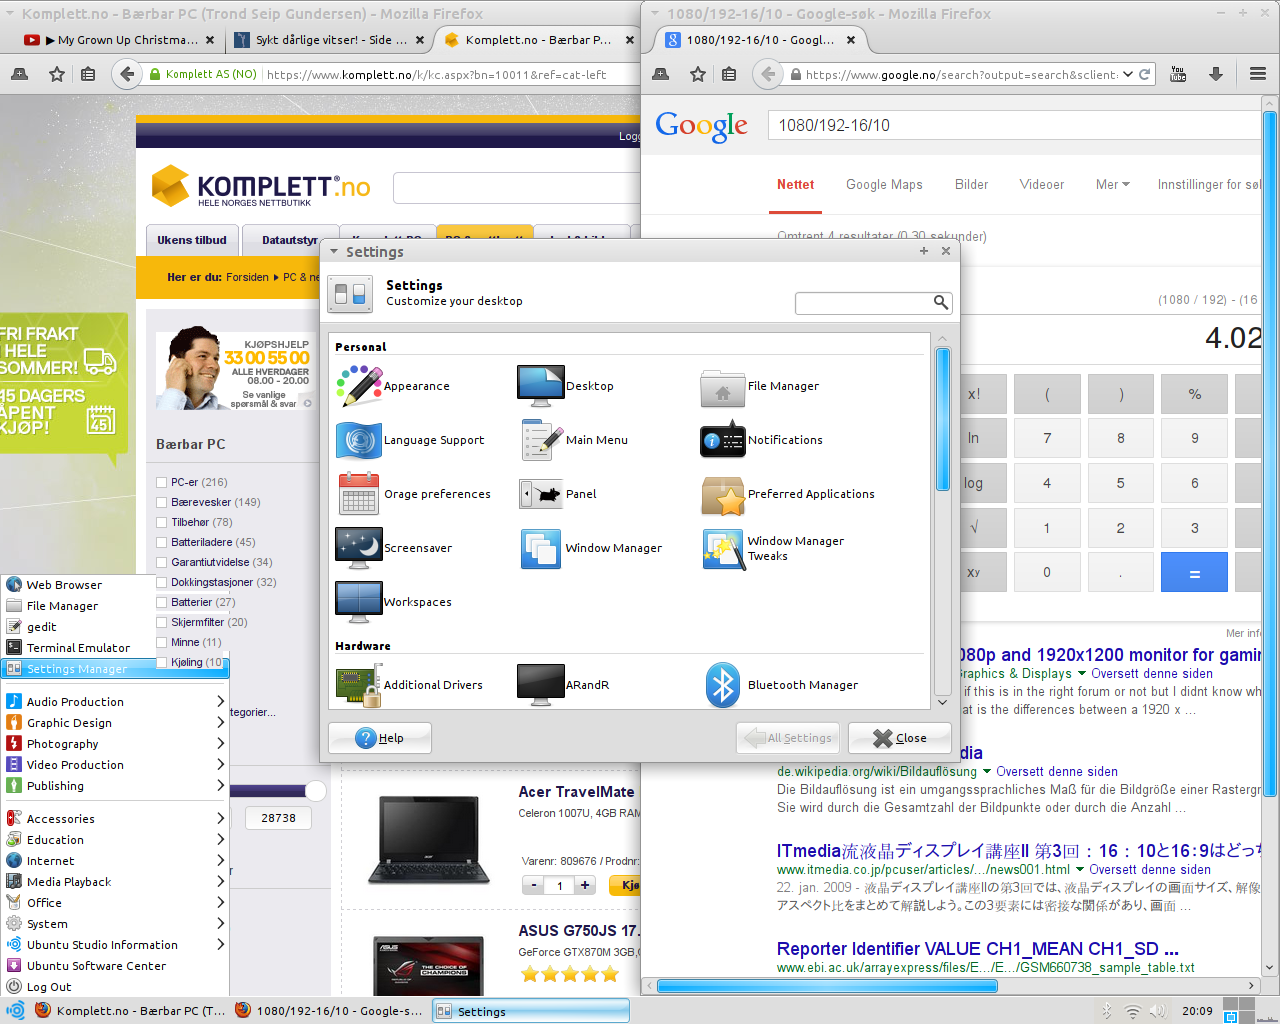
Task: Open Appearance settings icon
Action: coord(359,386)
